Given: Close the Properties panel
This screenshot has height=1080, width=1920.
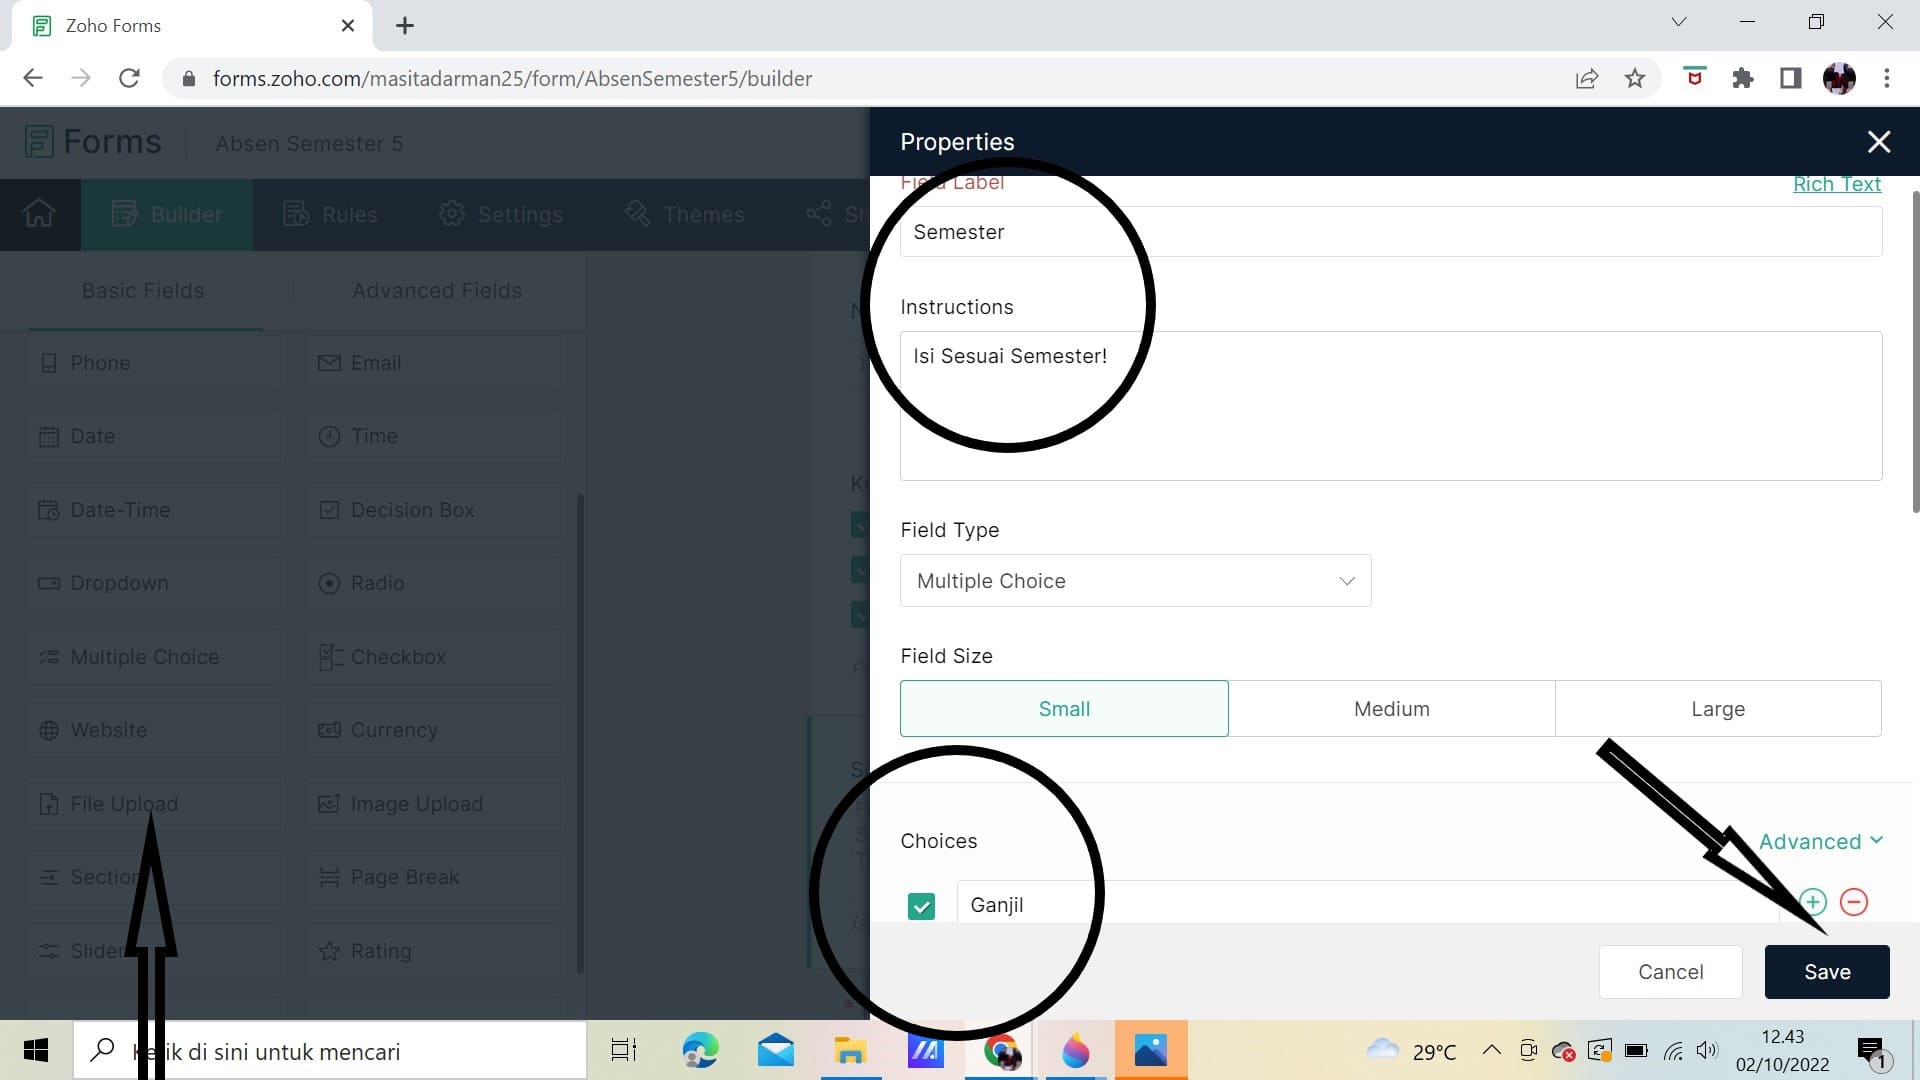Looking at the screenshot, I should pos(1879,142).
